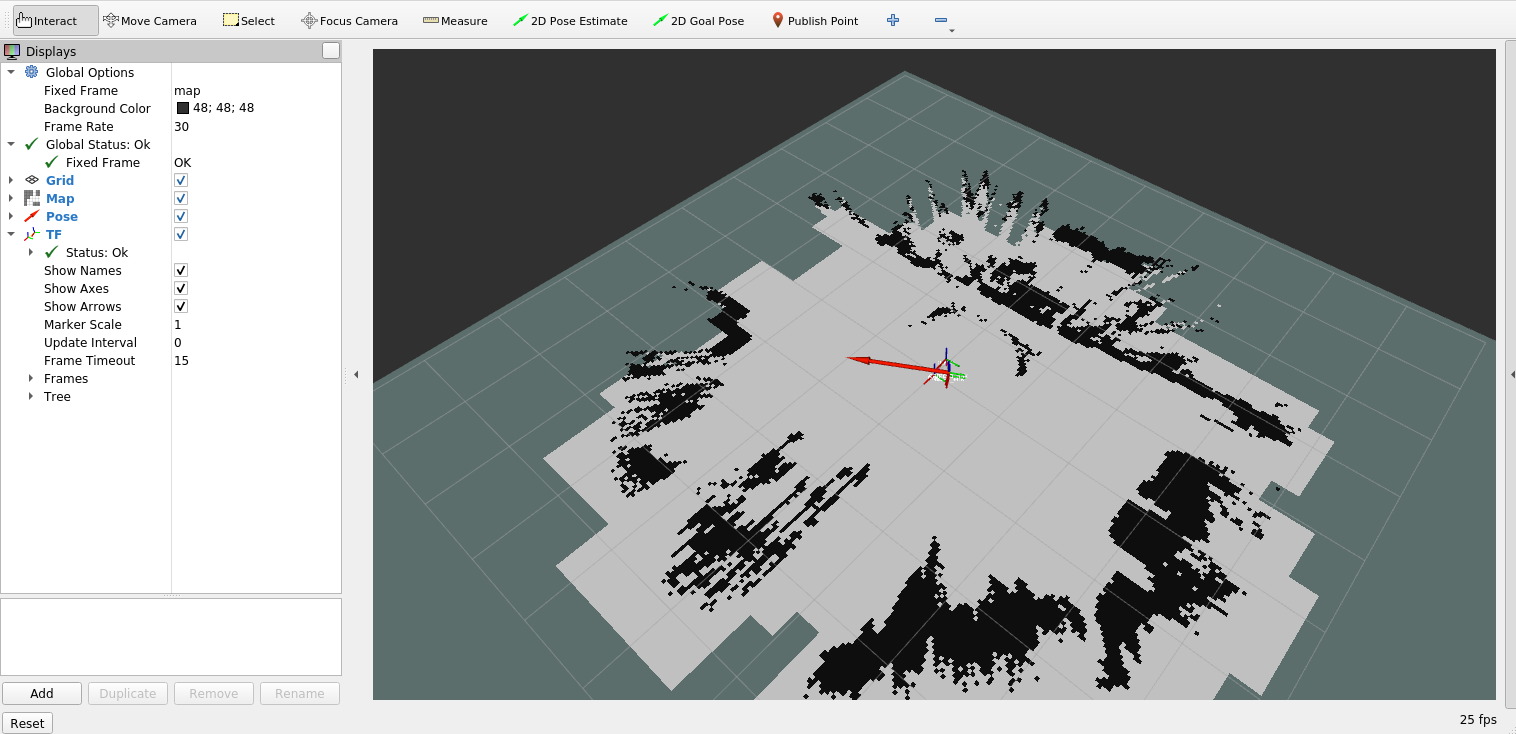Image resolution: width=1516 pixels, height=734 pixels.
Task: Choose the Select tool
Action: [248, 21]
